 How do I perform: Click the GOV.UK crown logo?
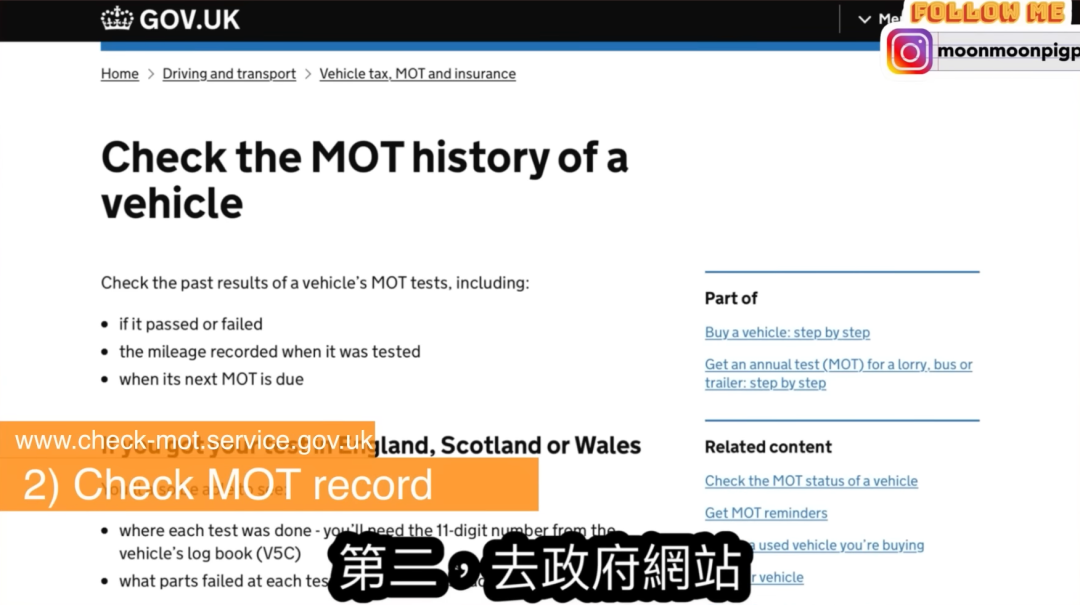(x=117, y=19)
